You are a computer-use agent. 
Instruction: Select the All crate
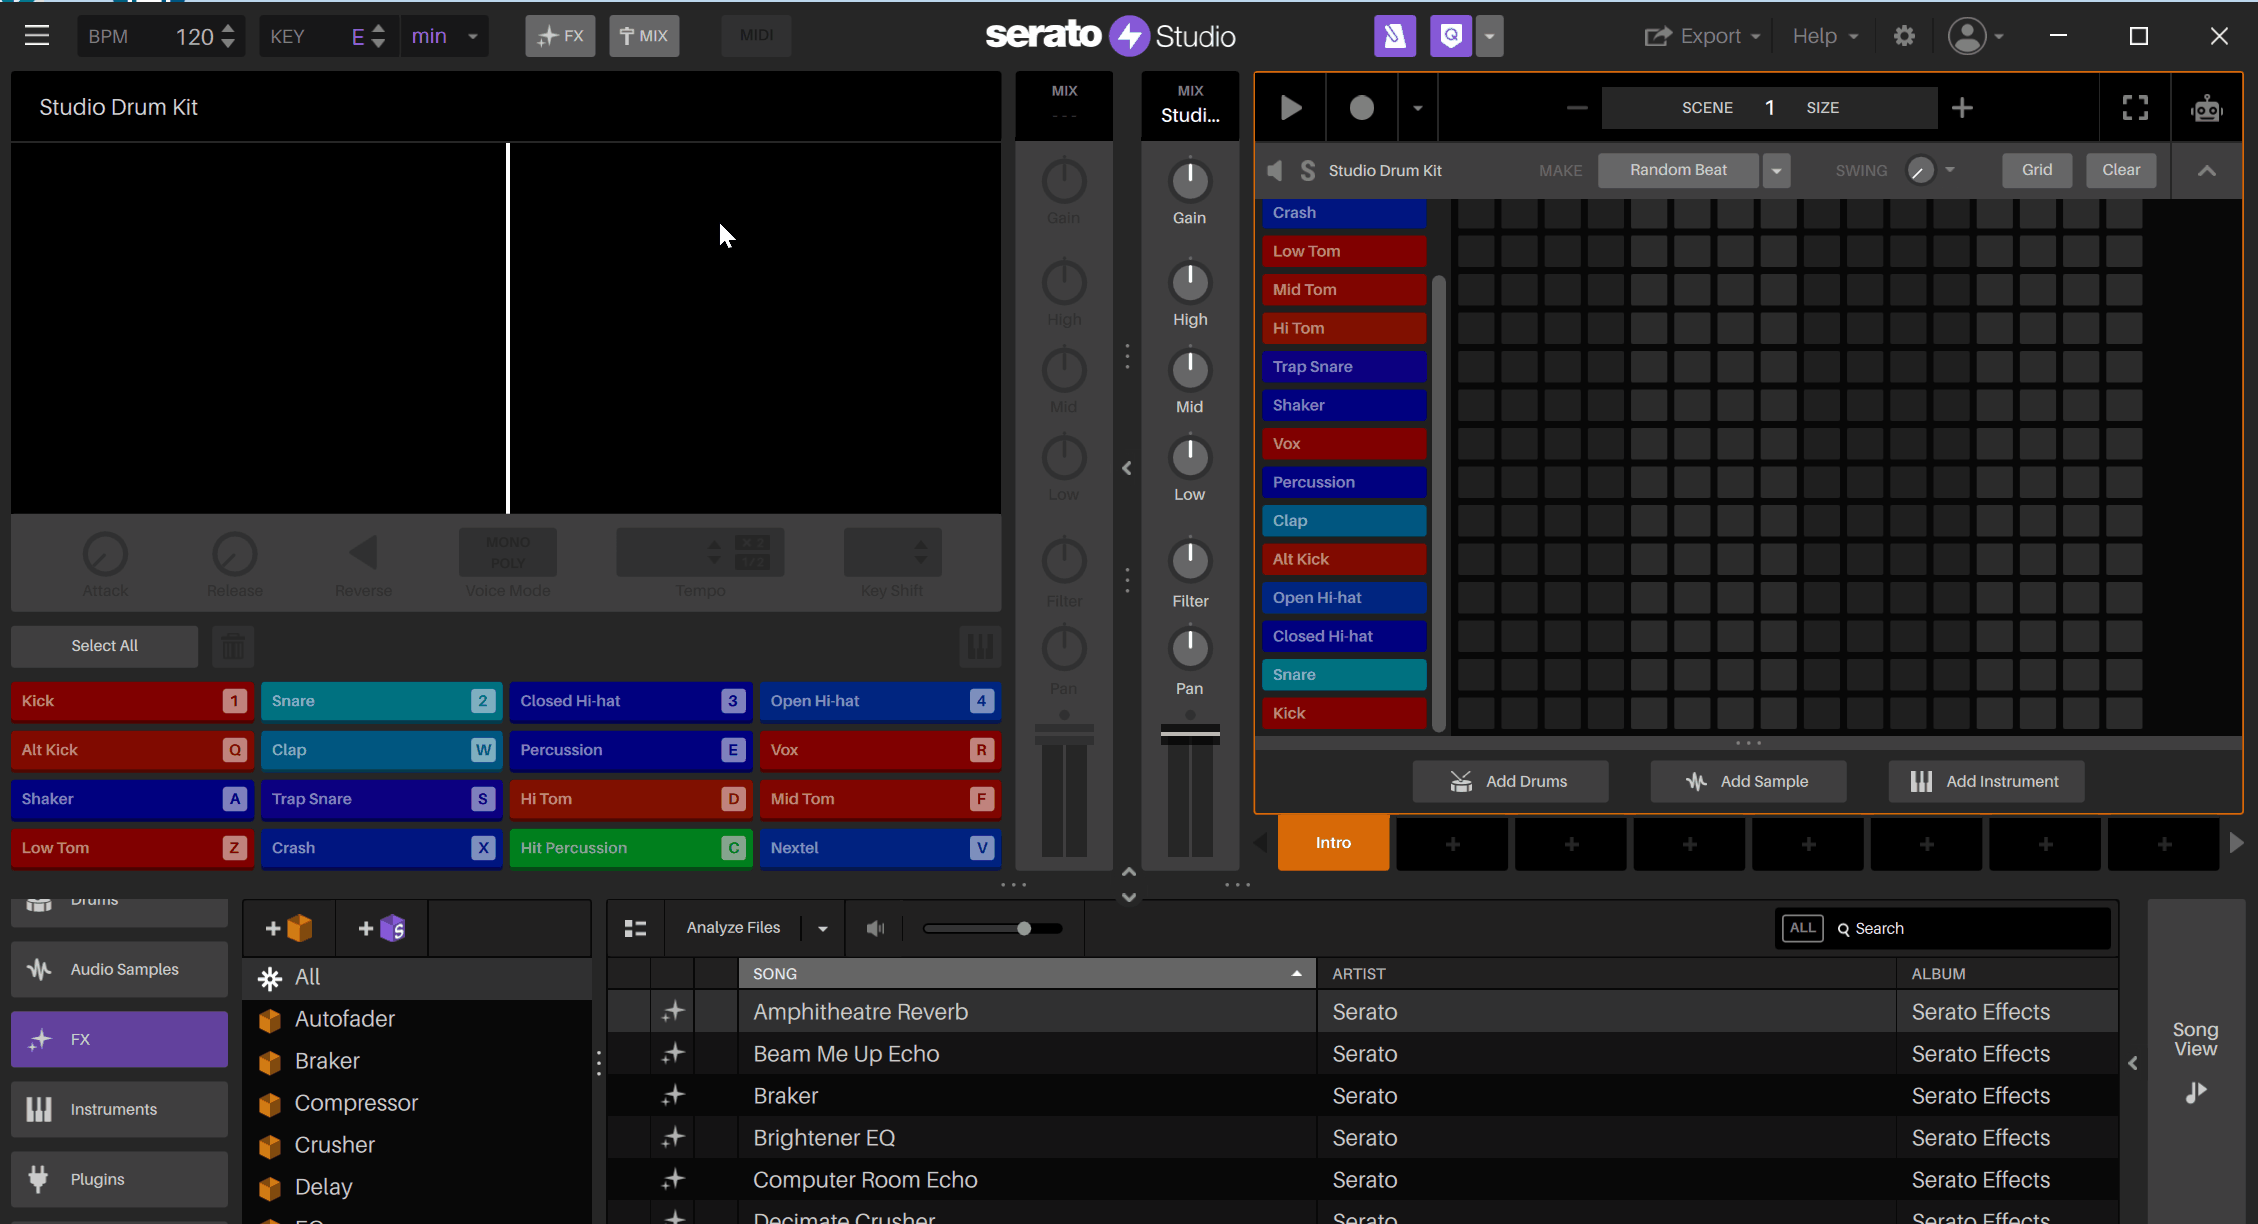[x=418, y=977]
